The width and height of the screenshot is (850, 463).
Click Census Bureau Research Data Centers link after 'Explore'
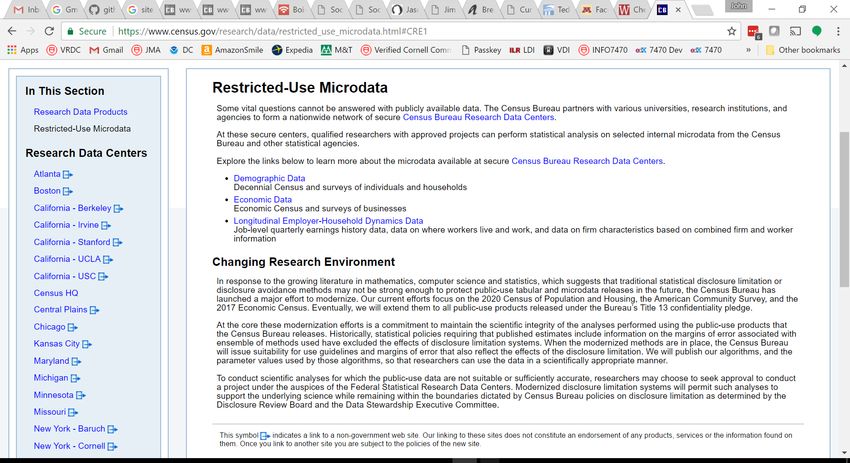click(x=587, y=161)
